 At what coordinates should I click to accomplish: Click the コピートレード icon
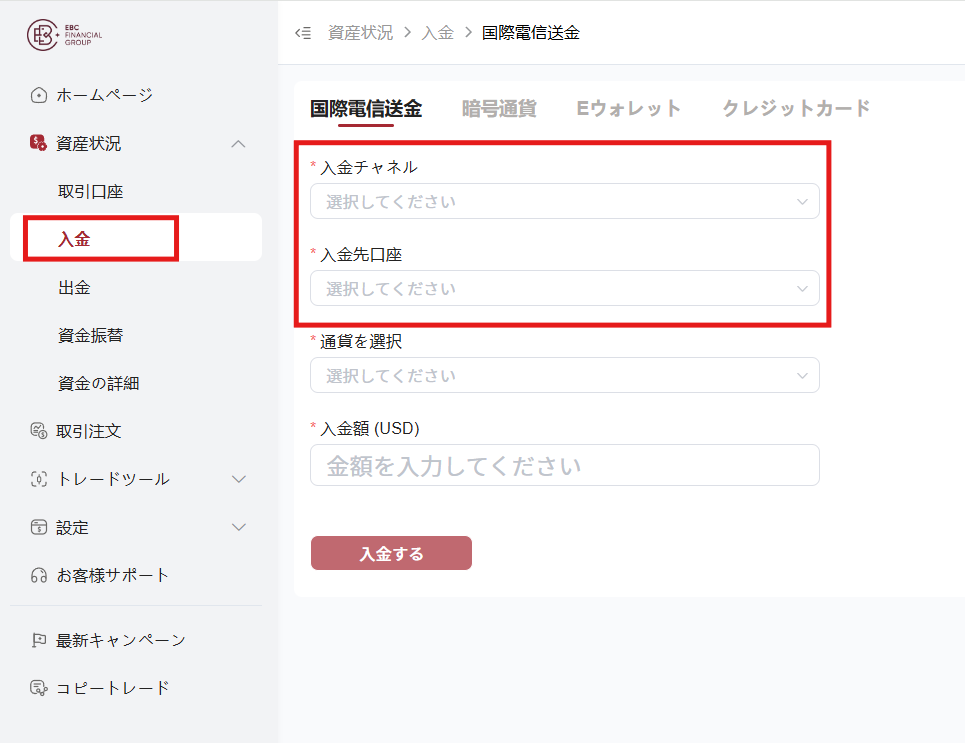coord(39,688)
